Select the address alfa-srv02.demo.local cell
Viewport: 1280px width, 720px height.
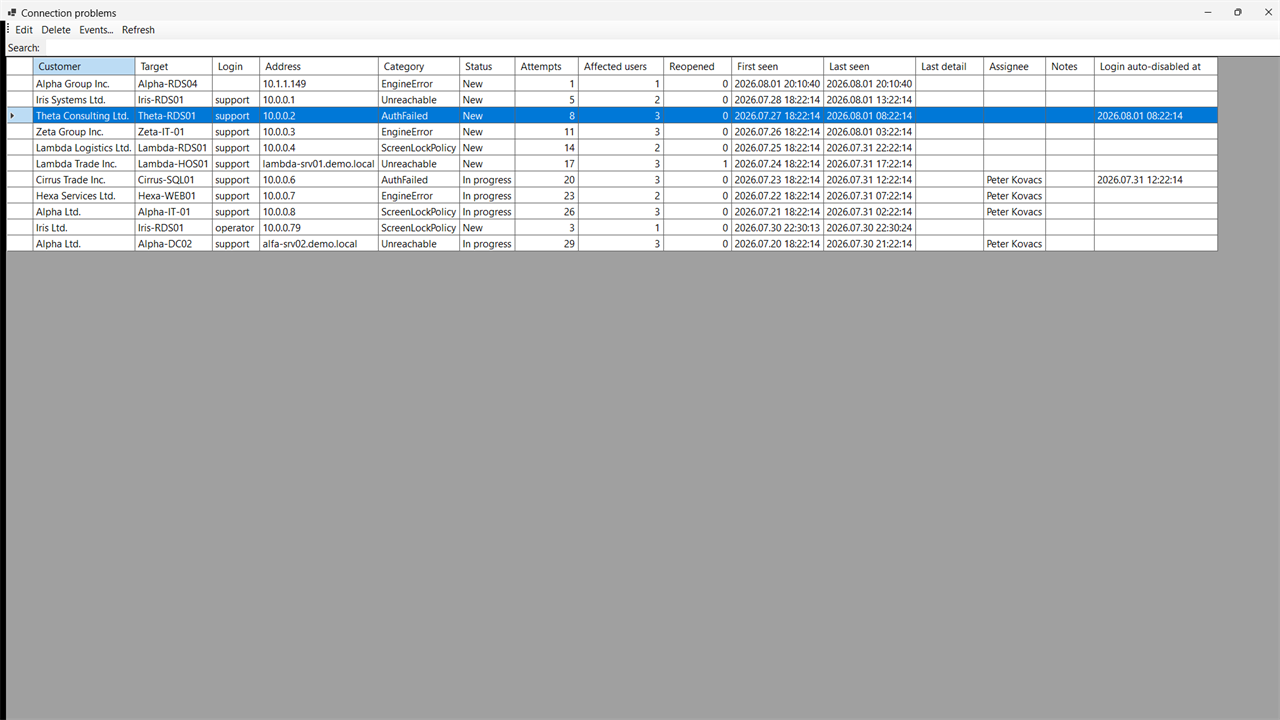tap(319, 244)
